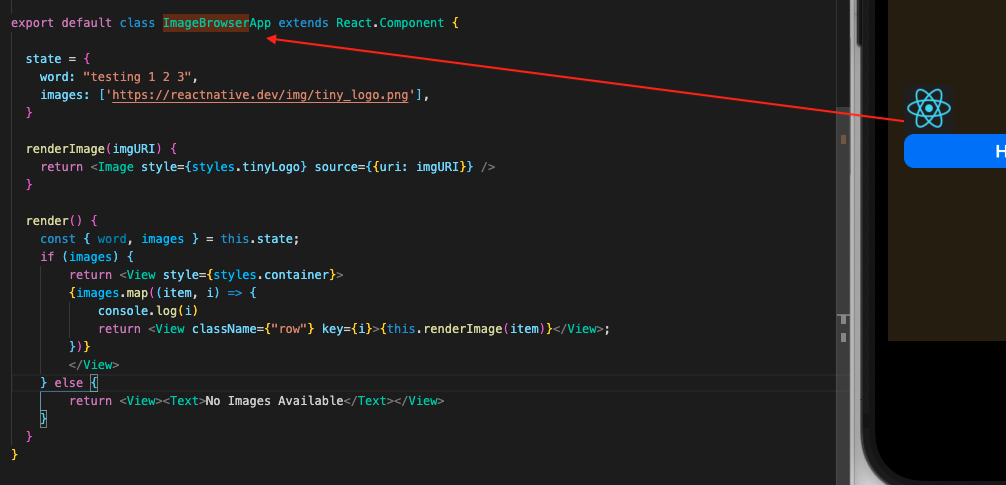The height and width of the screenshot is (485, 1006).
Task: Click the render() method declaration
Action: tap(55, 221)
